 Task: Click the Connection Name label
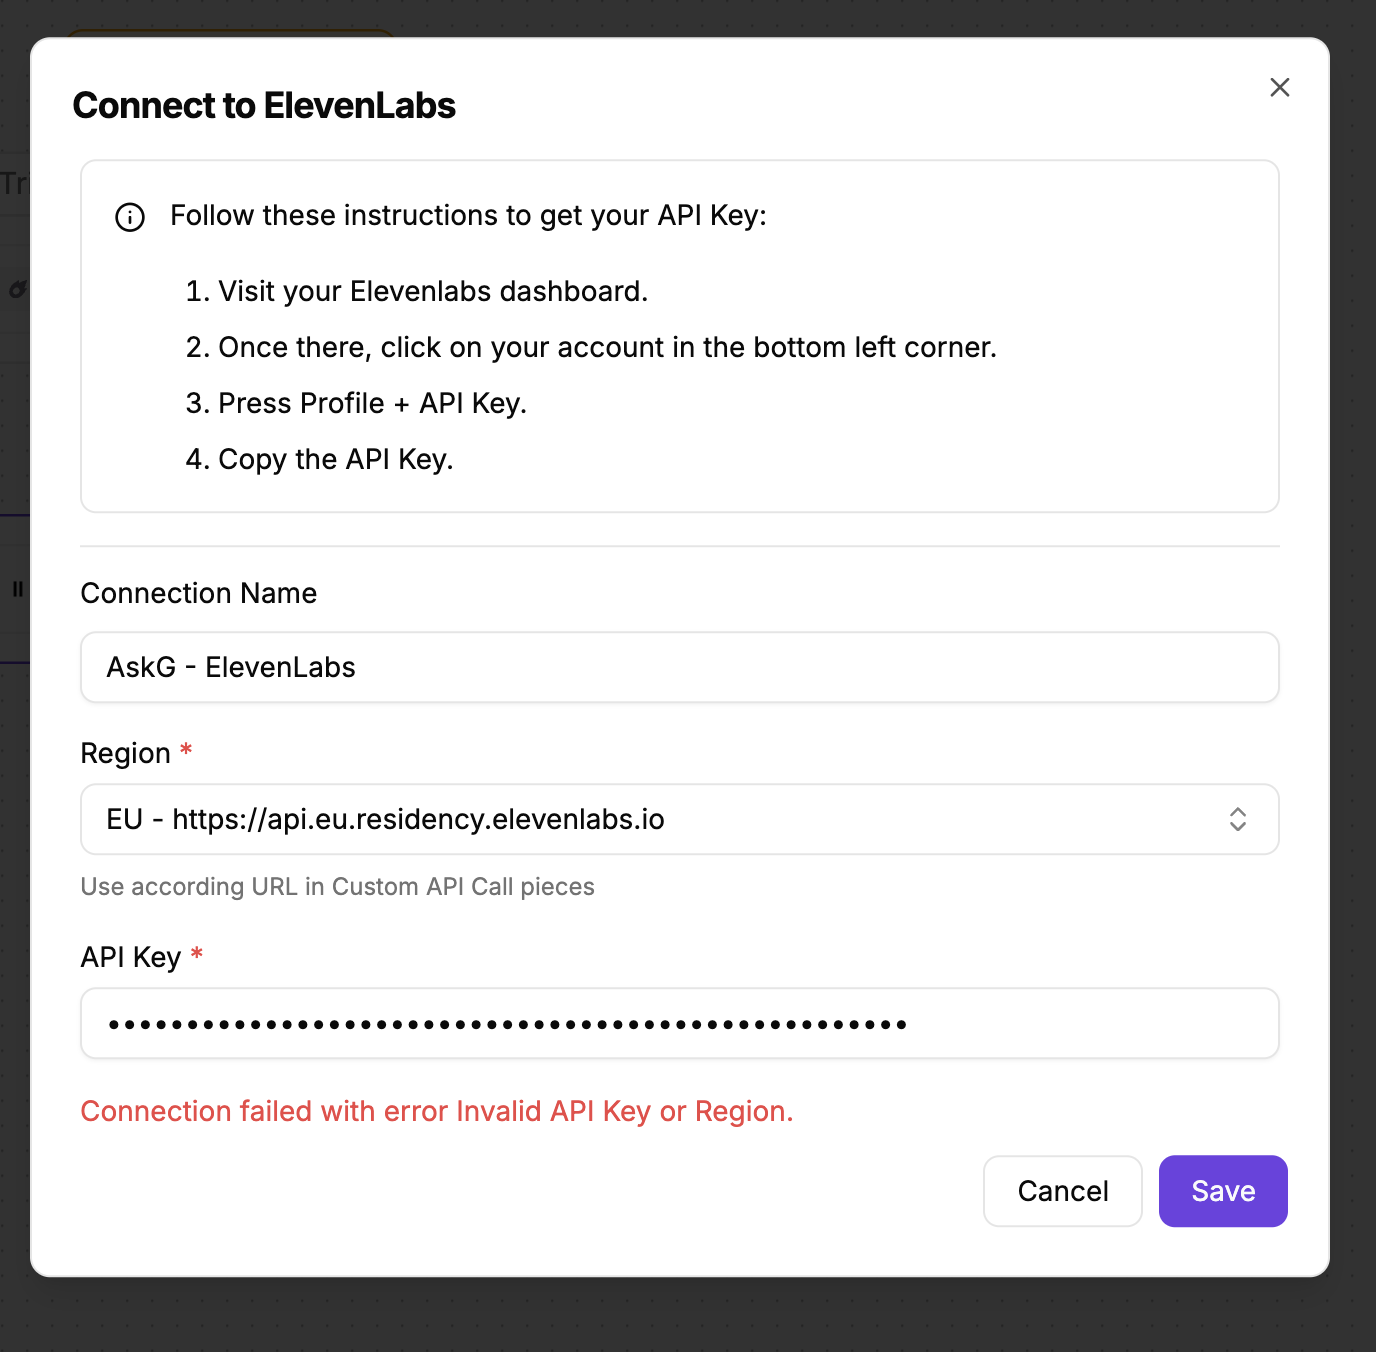click(198, 593)
